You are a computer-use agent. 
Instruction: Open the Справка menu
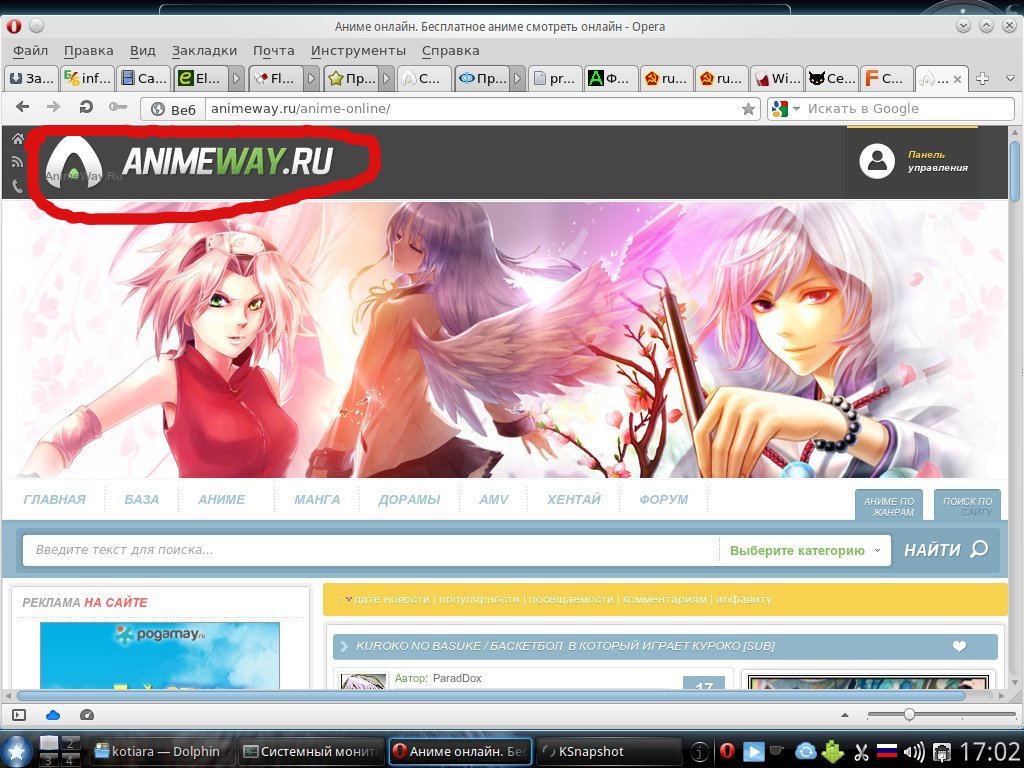point(451,51)
